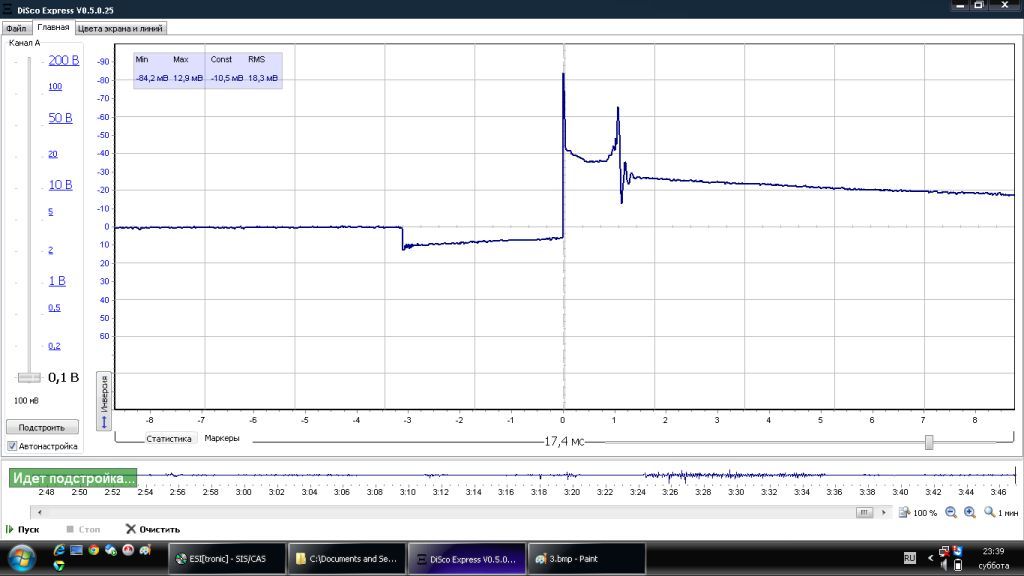Set voltage range to 2

pos(50,250)
